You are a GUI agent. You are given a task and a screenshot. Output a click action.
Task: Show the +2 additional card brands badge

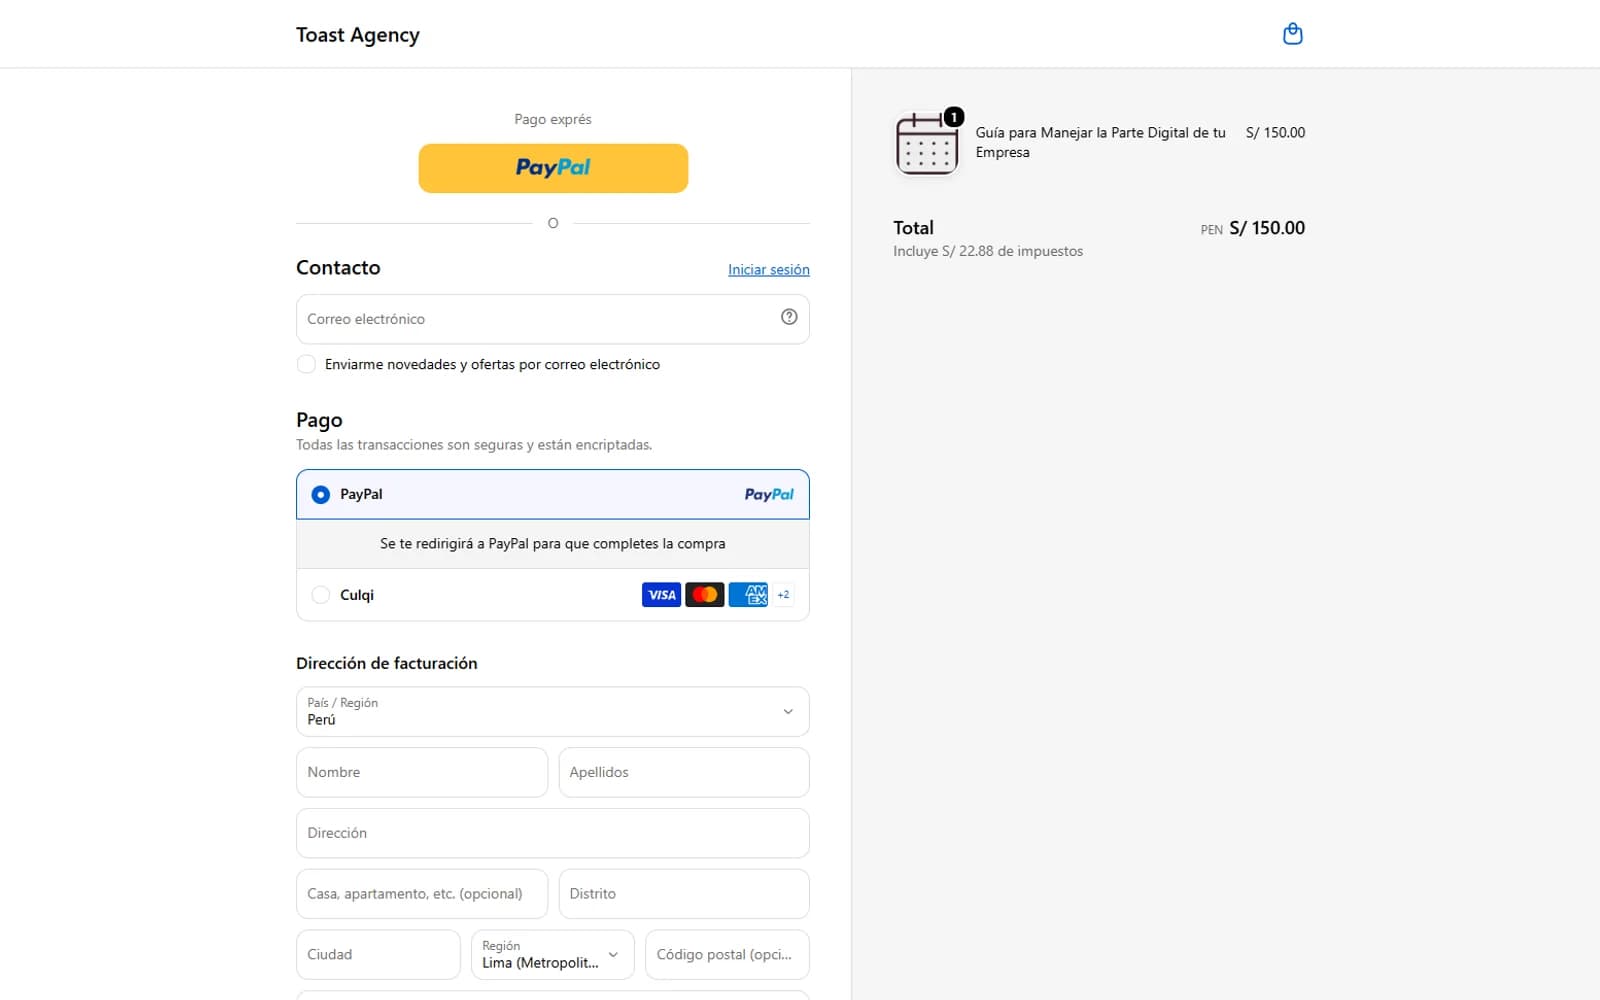(x=783, y=595)
